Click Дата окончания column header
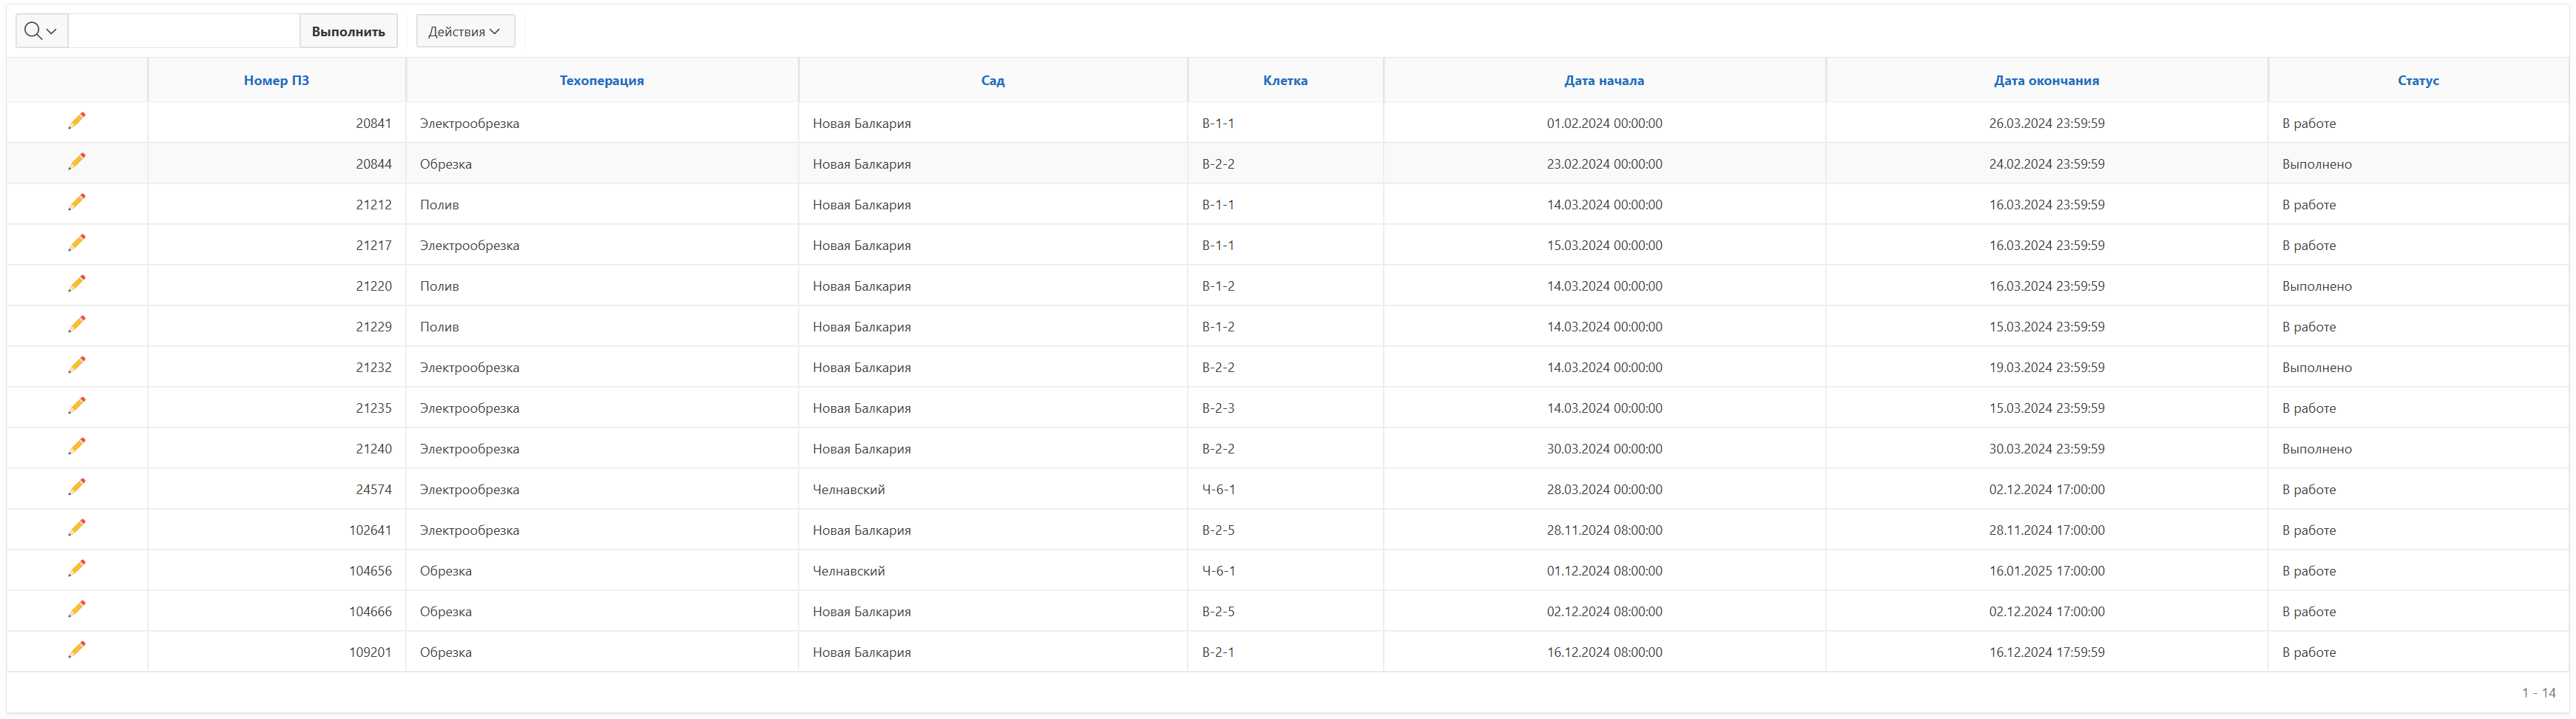The image size is (2576, 719). (x=2046, y=80)
